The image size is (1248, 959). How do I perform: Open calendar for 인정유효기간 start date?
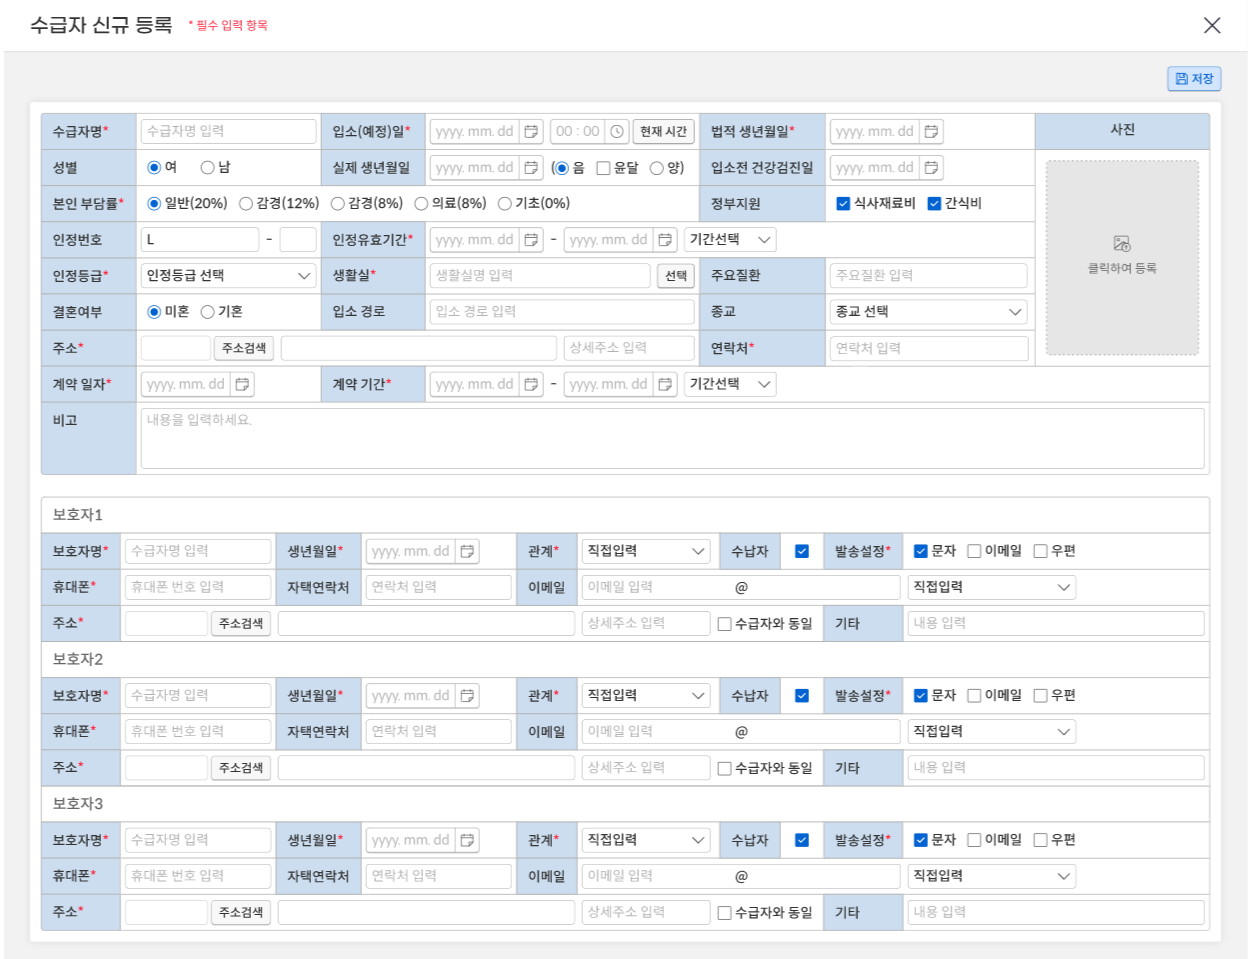point(531,239)
